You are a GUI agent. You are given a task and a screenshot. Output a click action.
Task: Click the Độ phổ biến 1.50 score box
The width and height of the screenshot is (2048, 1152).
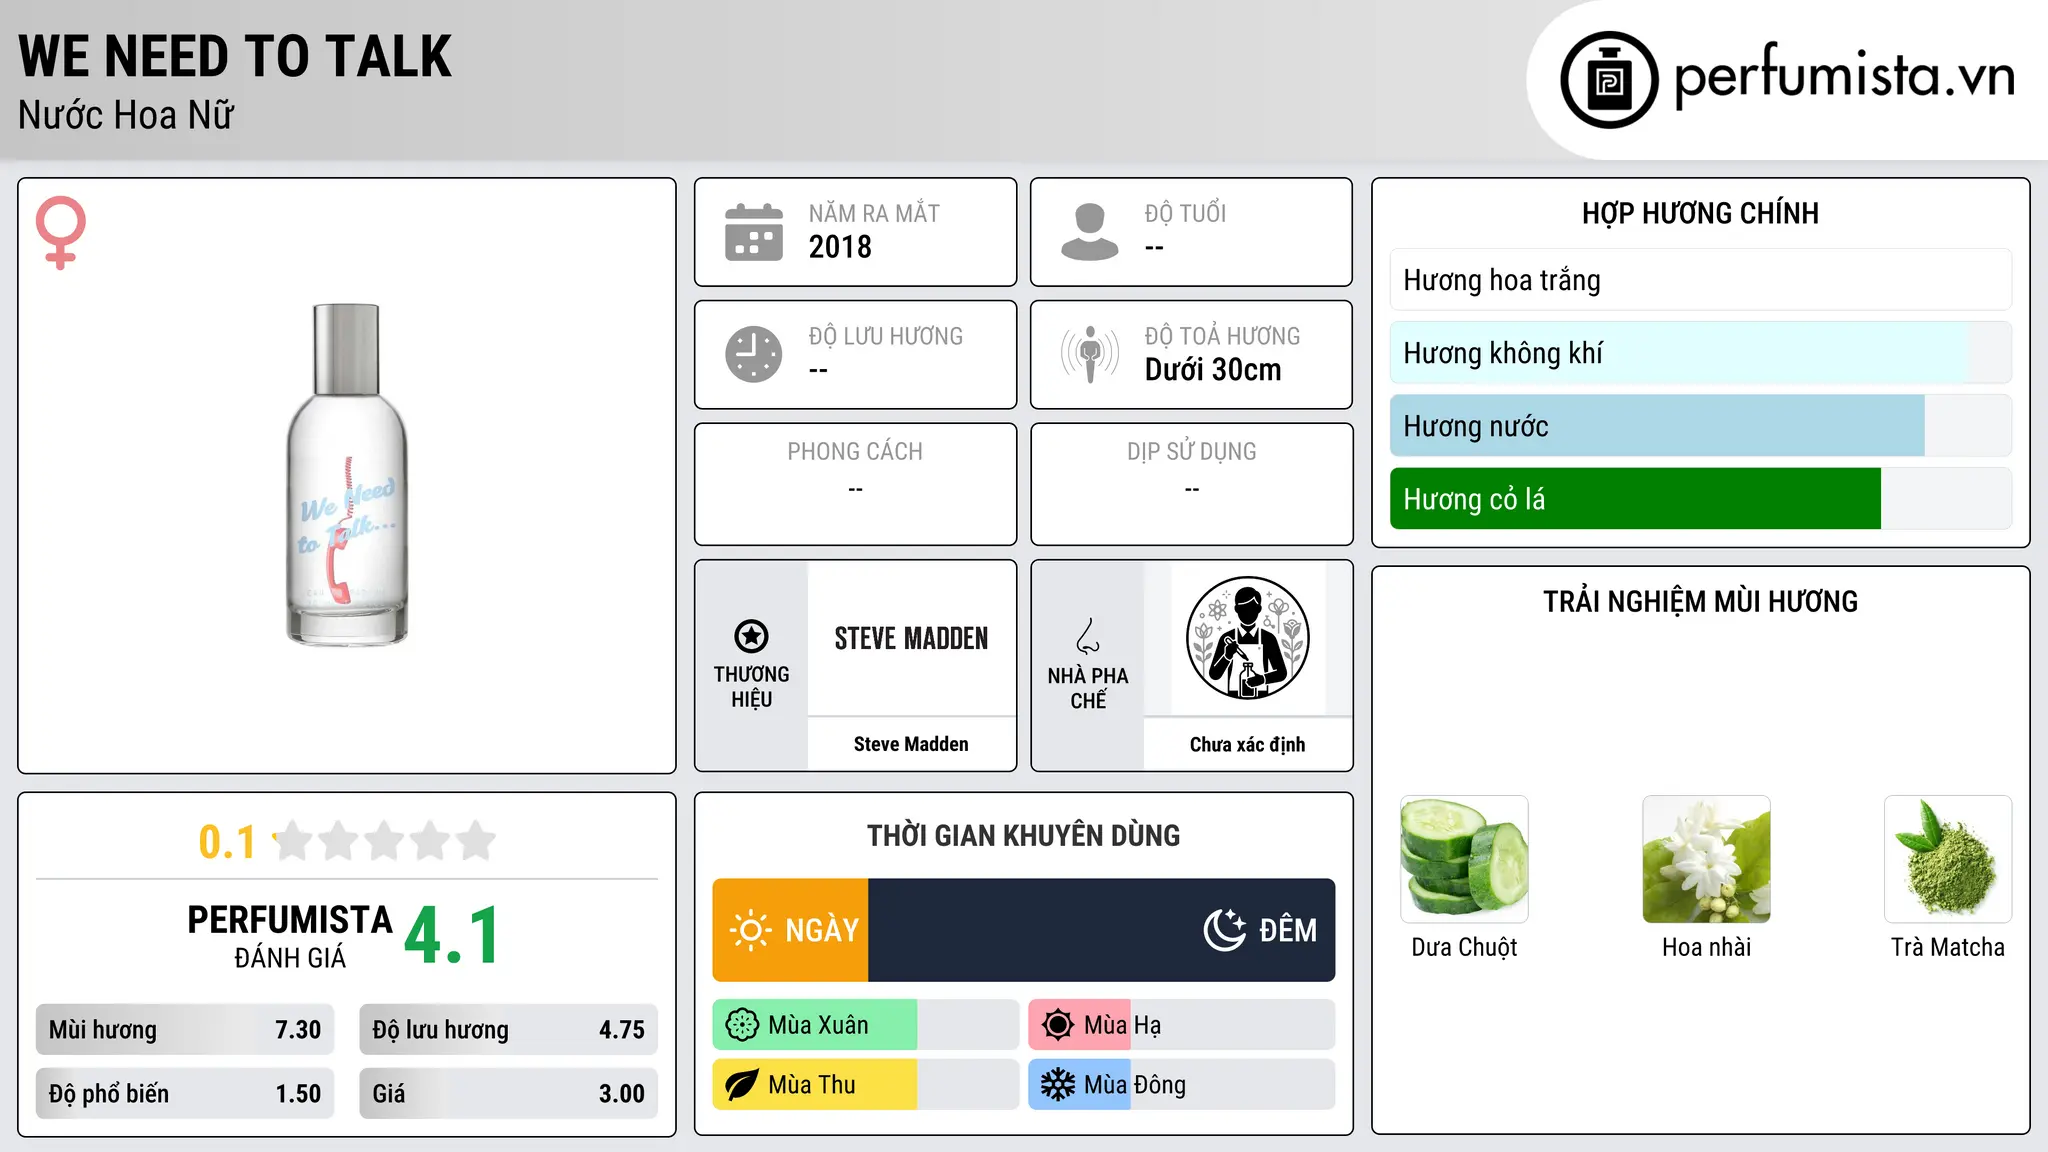click(x=185, y=1094)
